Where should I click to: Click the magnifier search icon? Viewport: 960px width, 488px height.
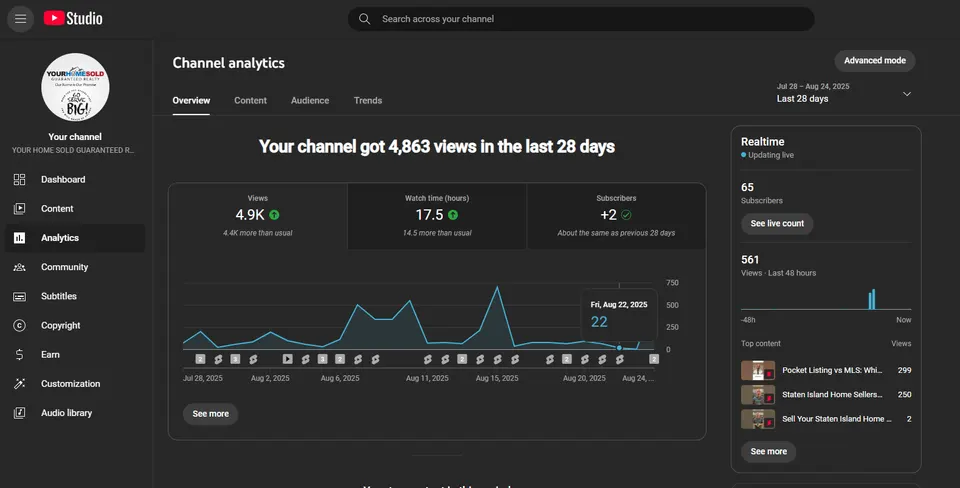point(364,19)
